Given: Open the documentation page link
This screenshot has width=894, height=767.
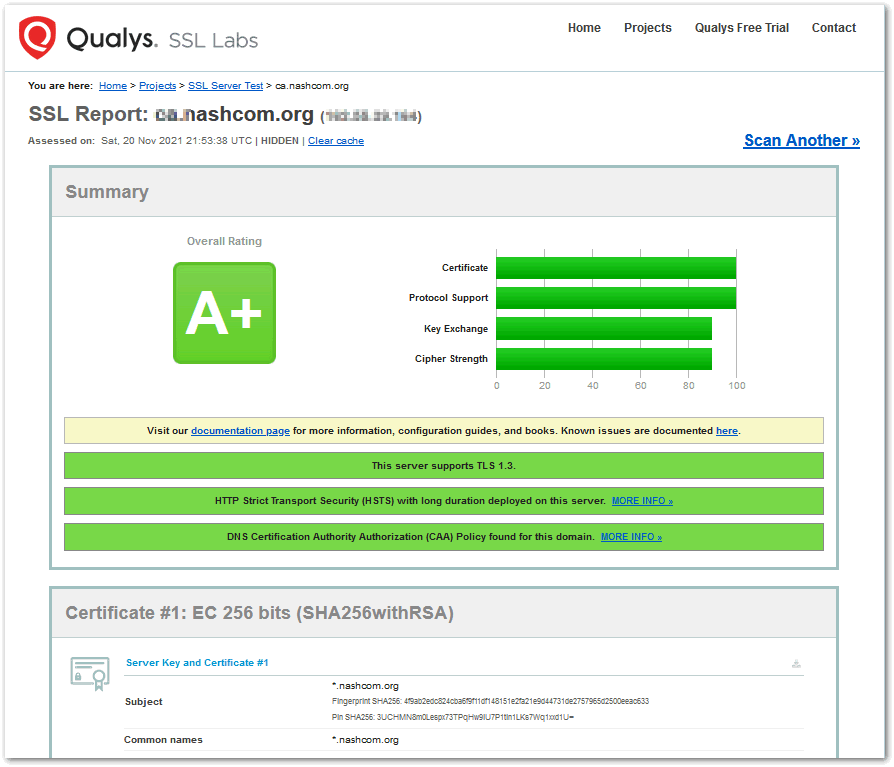Looking at the screenshot, I should pos(240,431).
